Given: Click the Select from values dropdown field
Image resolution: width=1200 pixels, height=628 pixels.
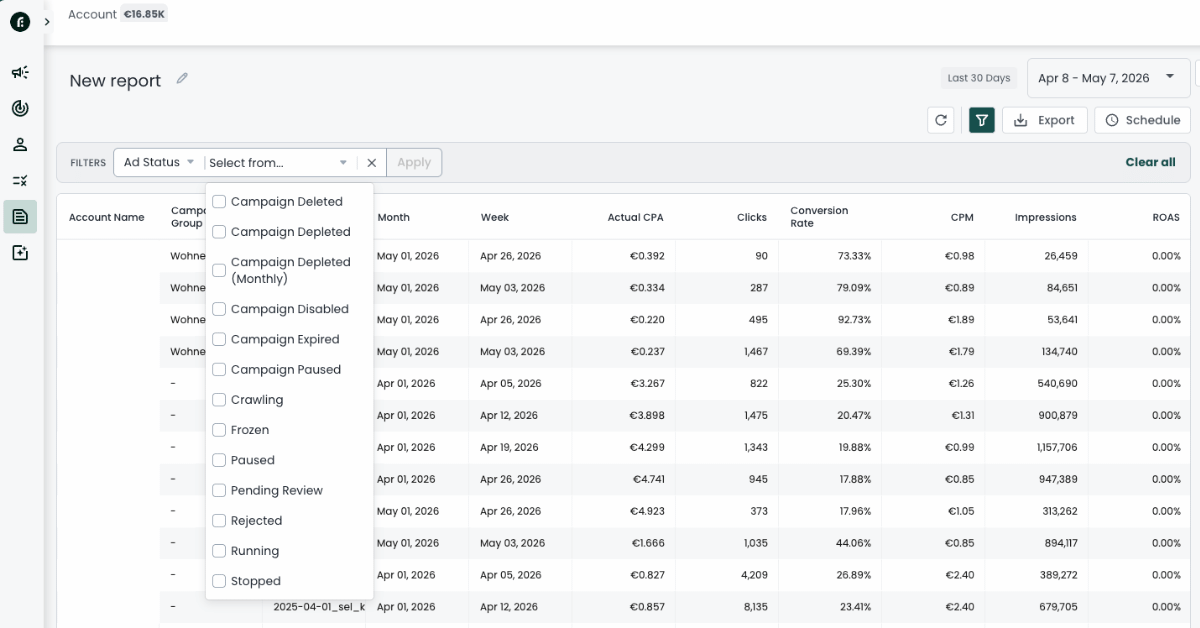Looking at the screenshot, I should pos(279,162).
